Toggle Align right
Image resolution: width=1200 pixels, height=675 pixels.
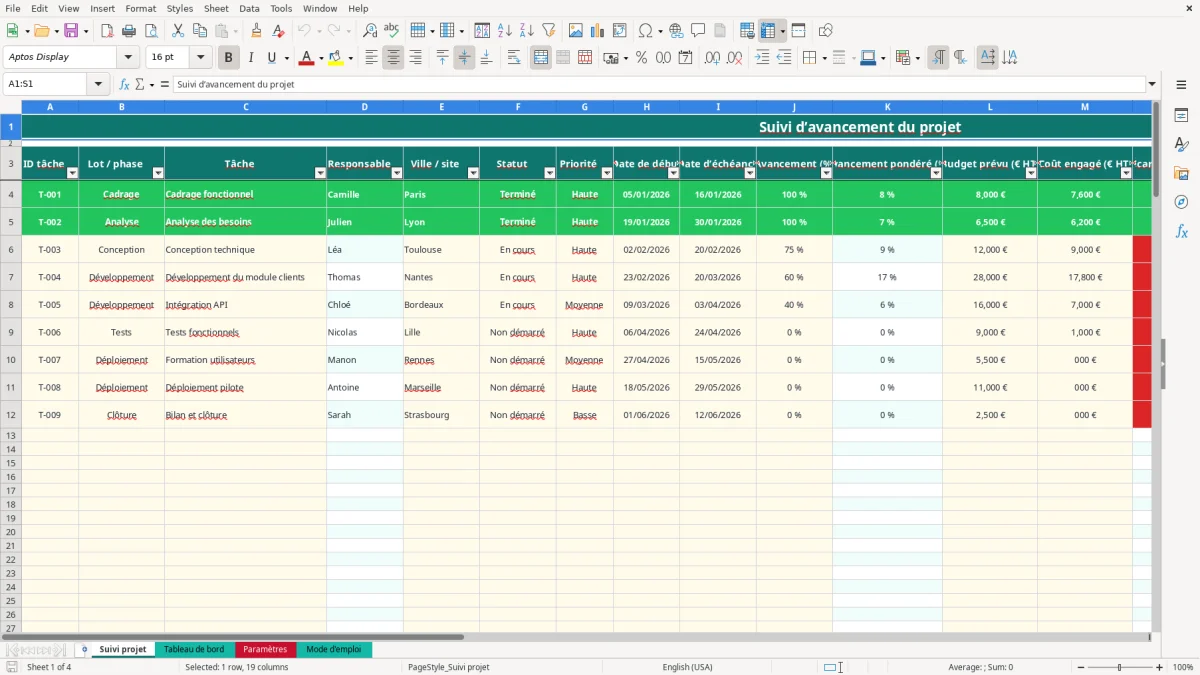point(415,57)
